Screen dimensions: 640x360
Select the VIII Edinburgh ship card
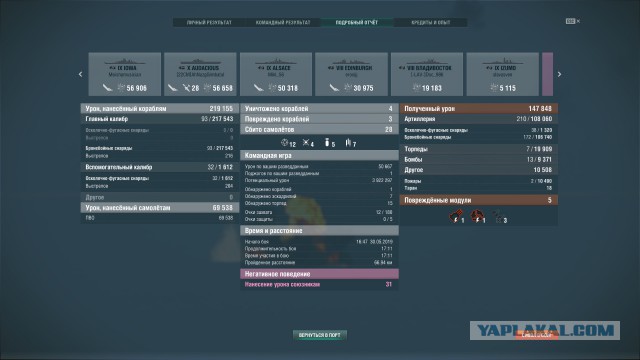click(x=351, y=74)
